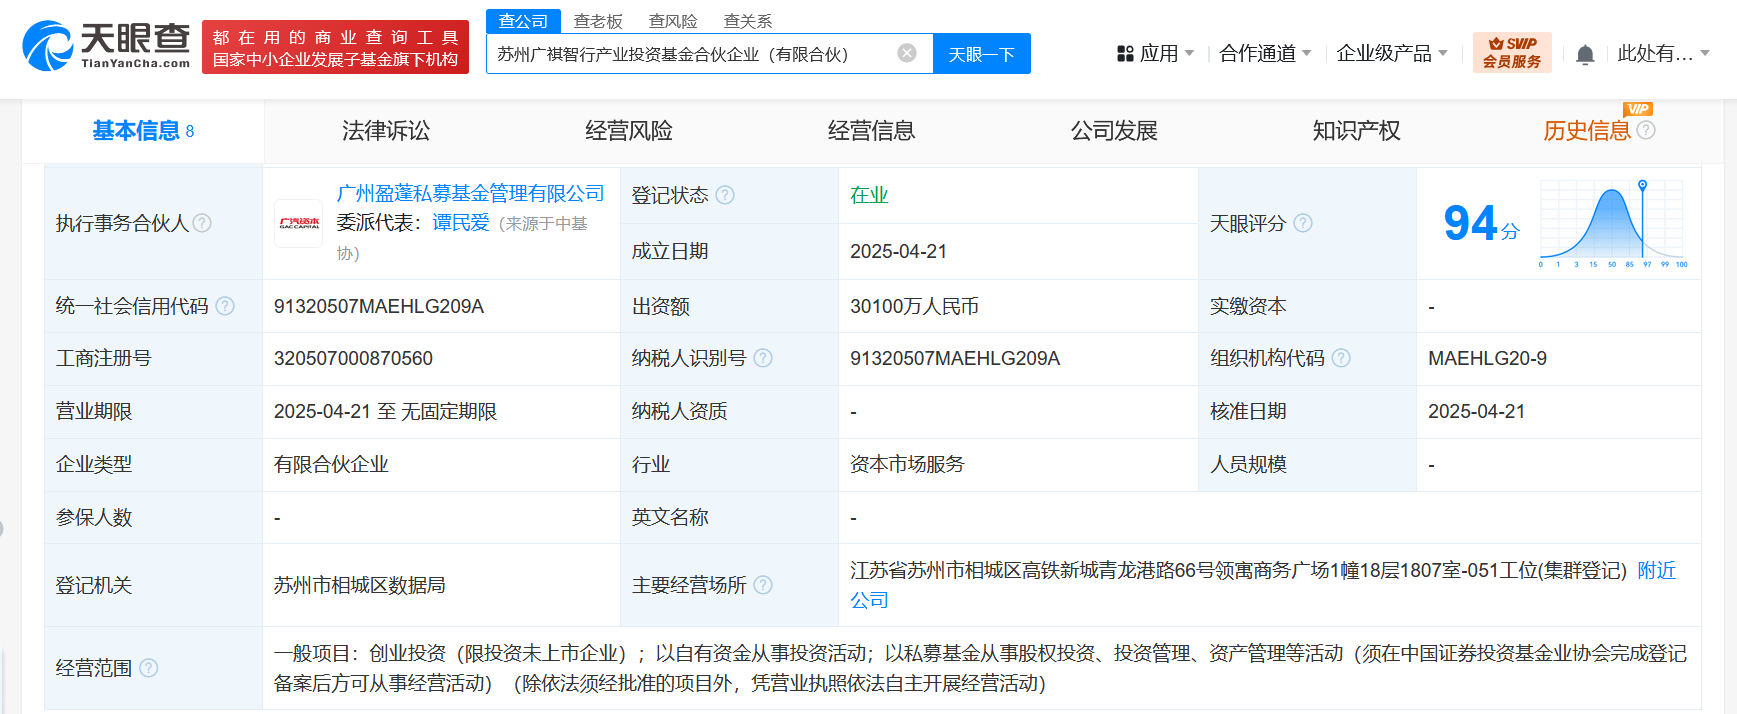The width and height of the screenshot is (1737, 714).
Task: Switch to the 历史信息 tab
Action: tap(1587, 130)
